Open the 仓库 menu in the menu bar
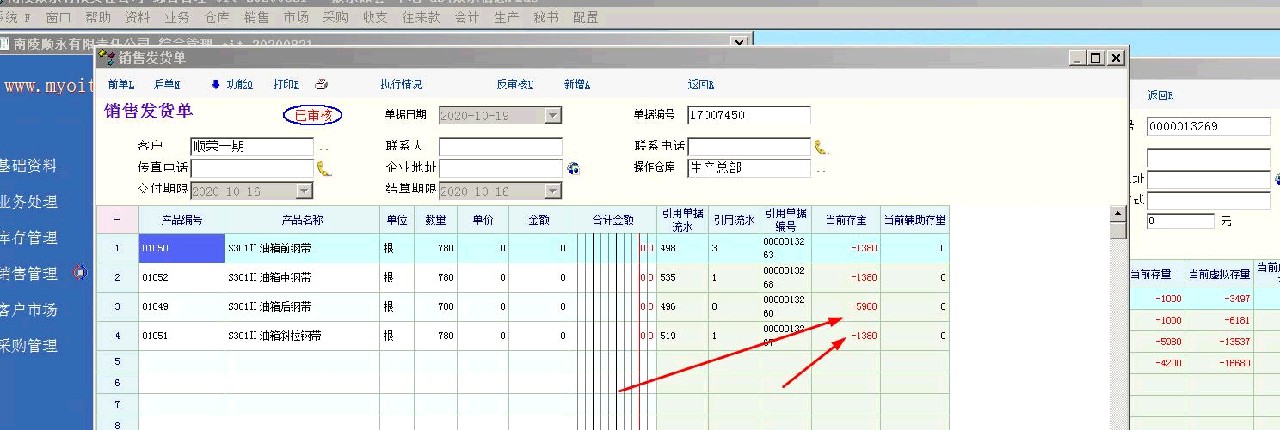This screenshot has height=430, width=1280. click(x=216, y=18)
